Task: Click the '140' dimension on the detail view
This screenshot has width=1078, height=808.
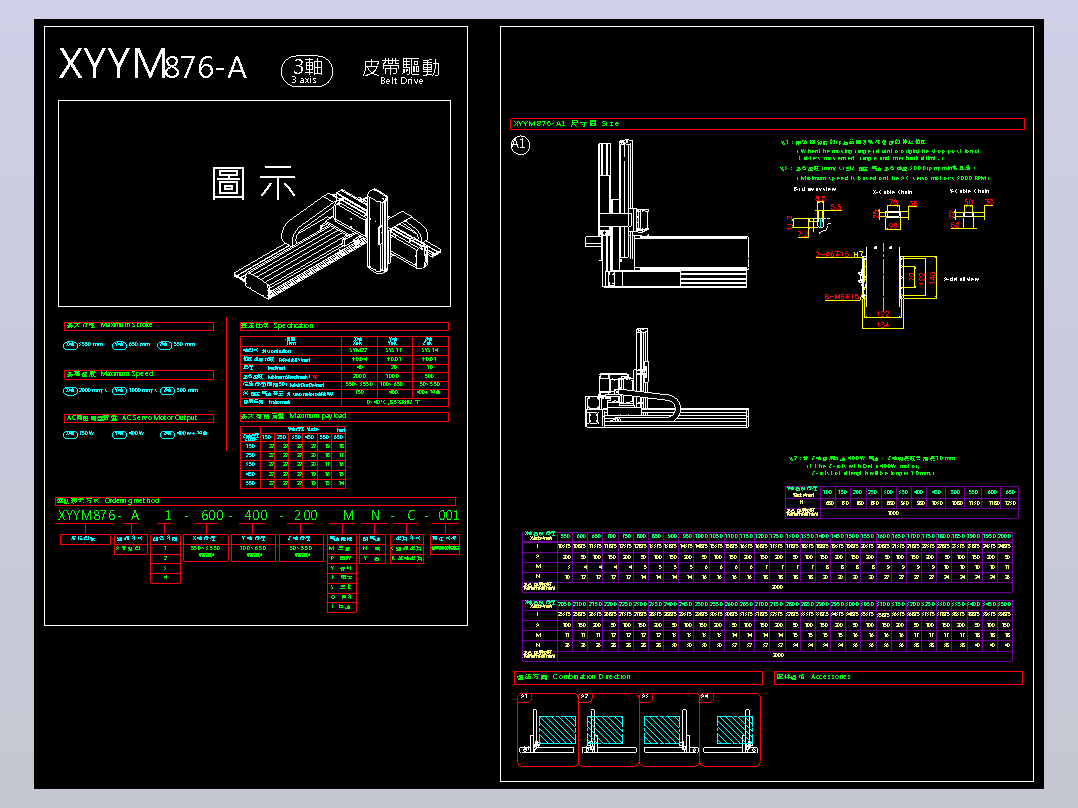Action: pyautogui.click(x=932, y=278)
